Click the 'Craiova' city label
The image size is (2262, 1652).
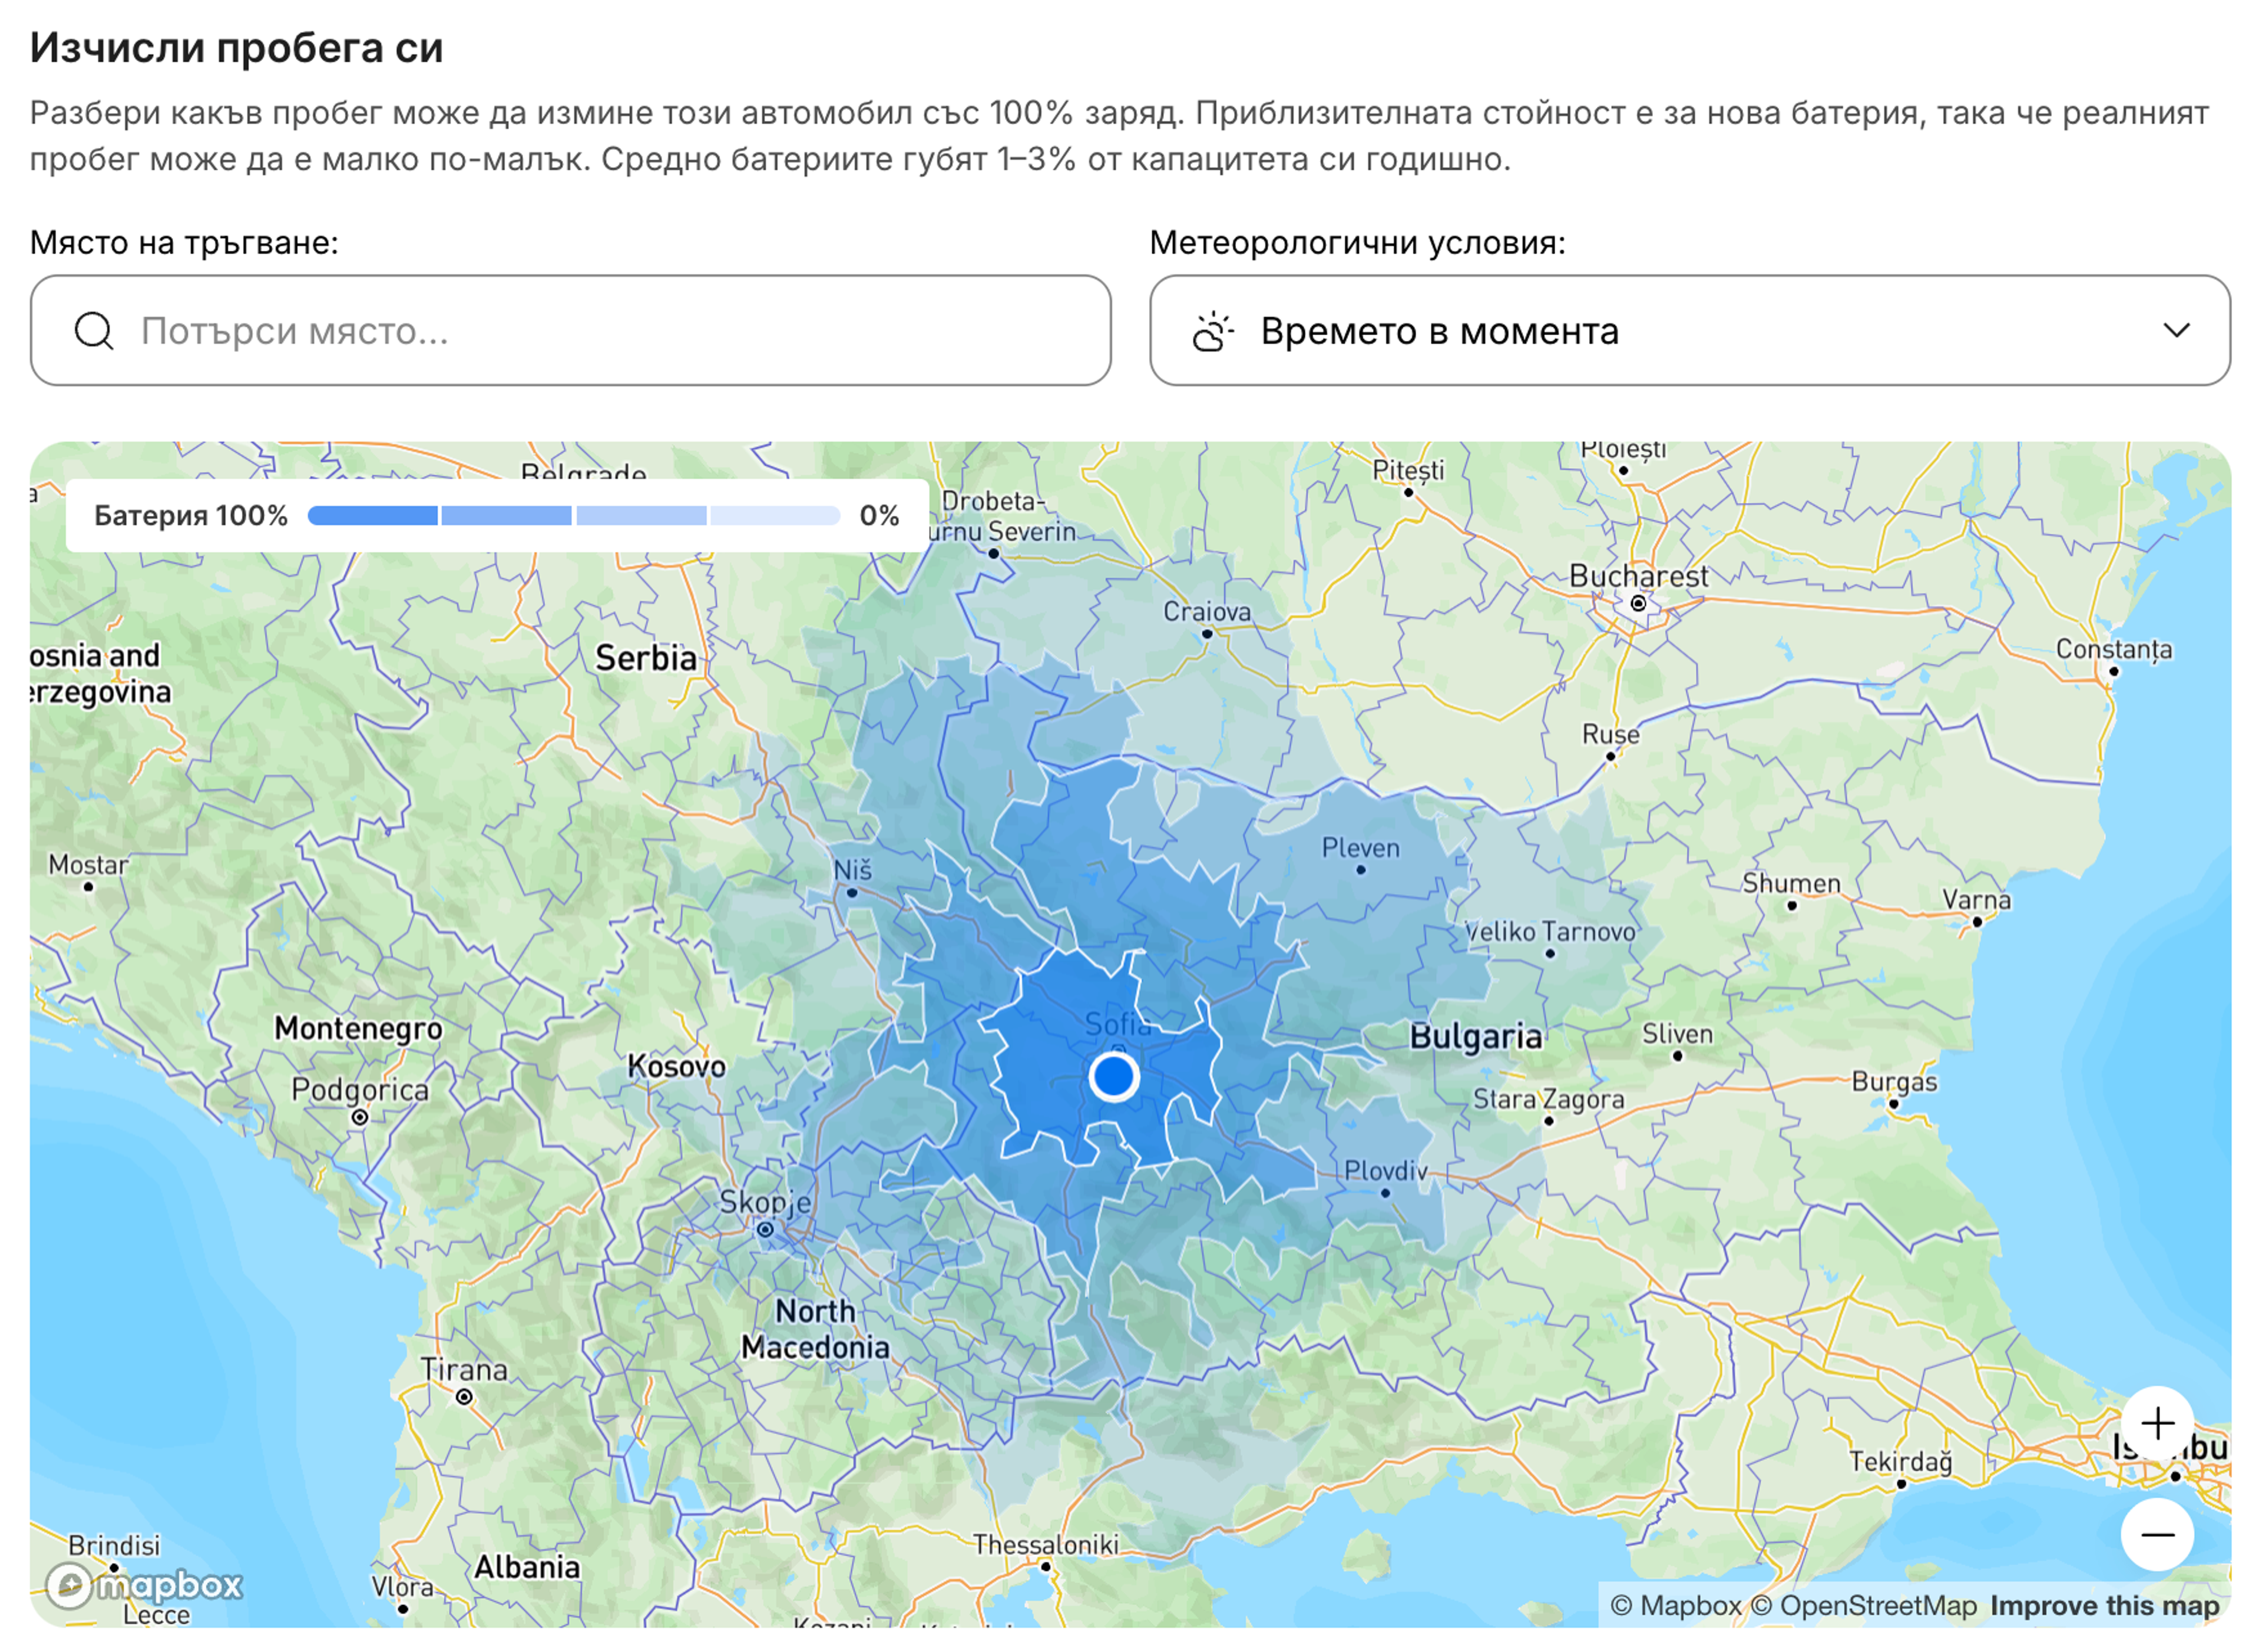click(x=1207, y=612)
